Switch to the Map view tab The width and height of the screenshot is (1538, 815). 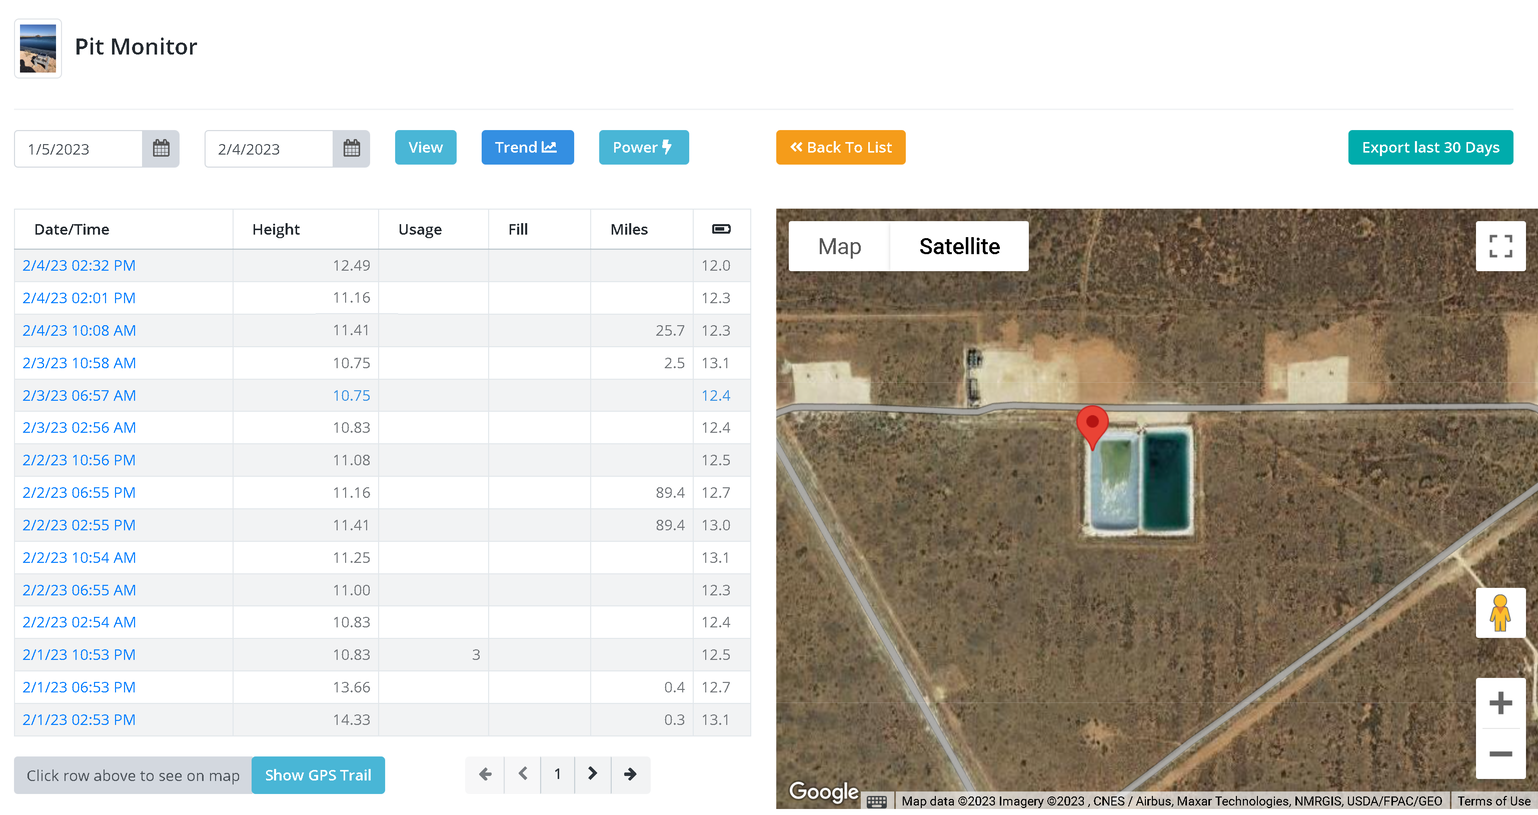click(839, 246)
